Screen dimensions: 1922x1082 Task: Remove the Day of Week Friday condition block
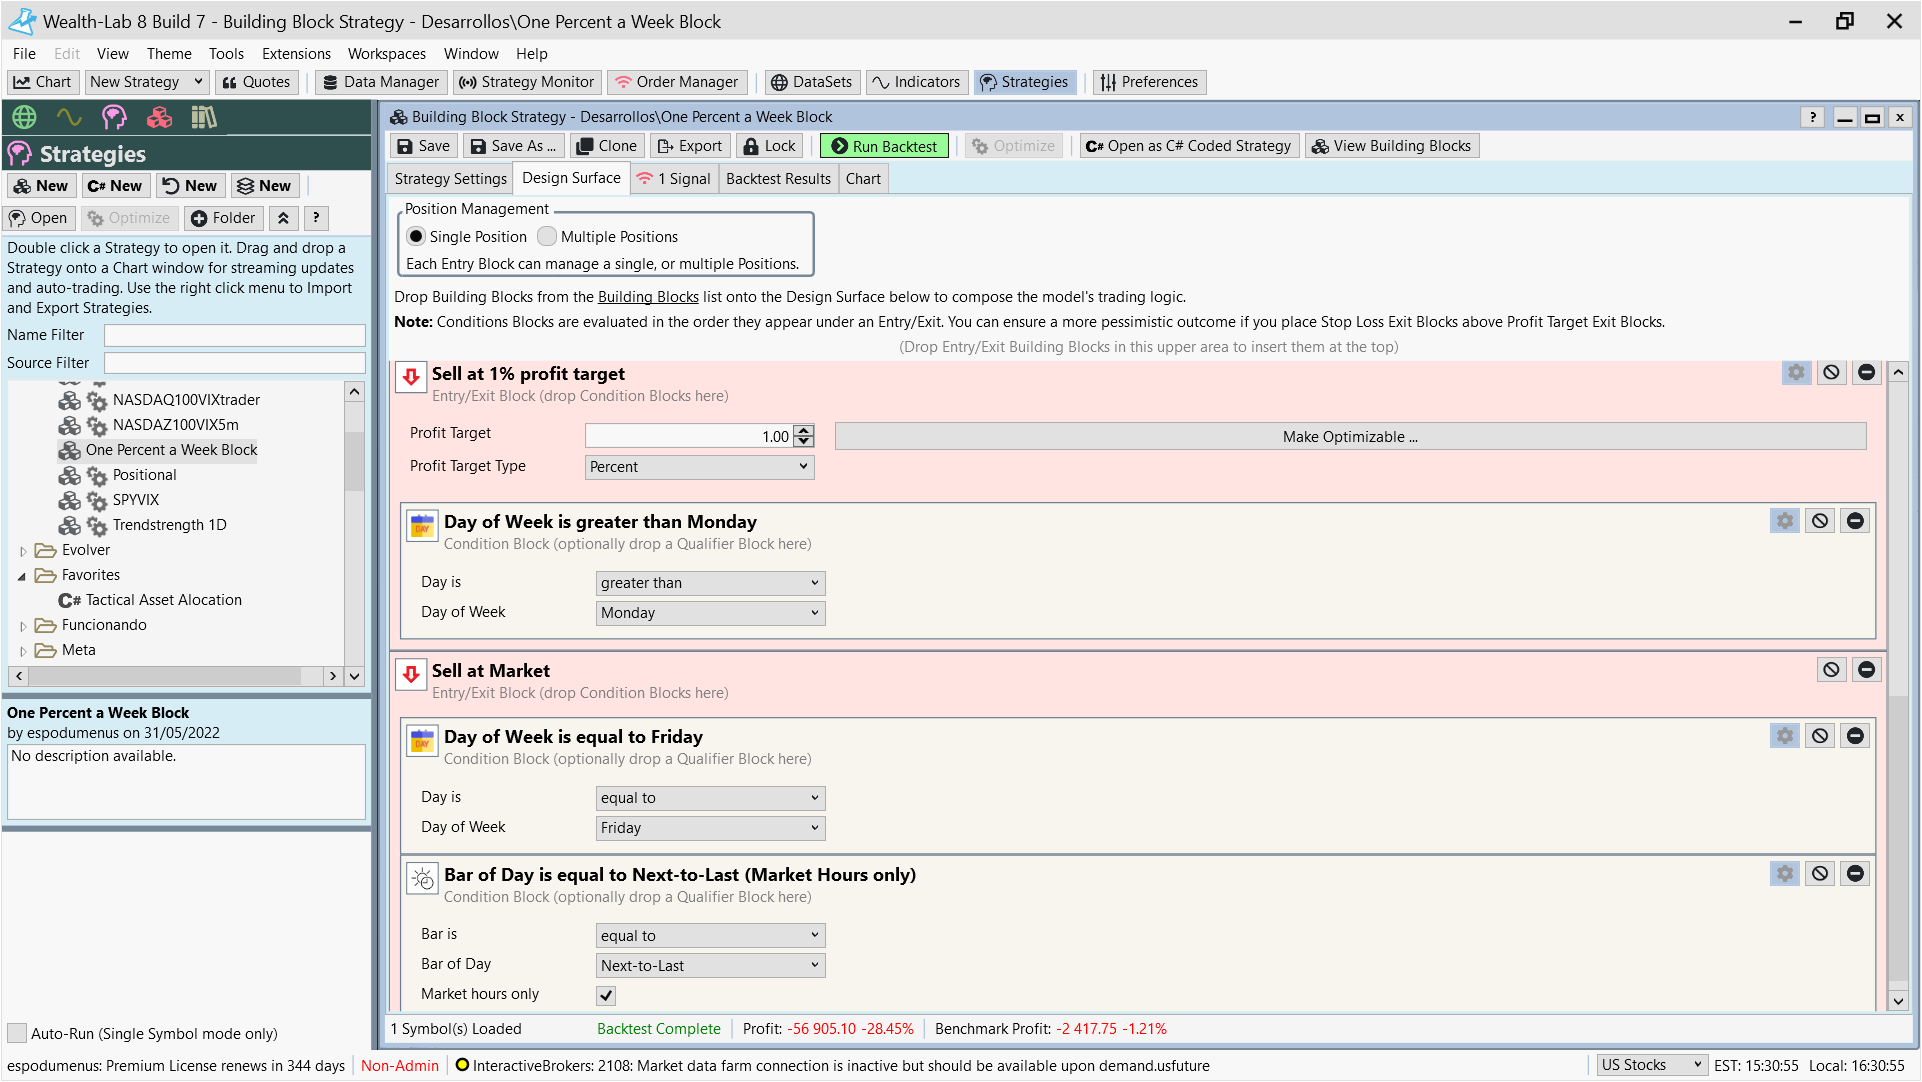1855,735
